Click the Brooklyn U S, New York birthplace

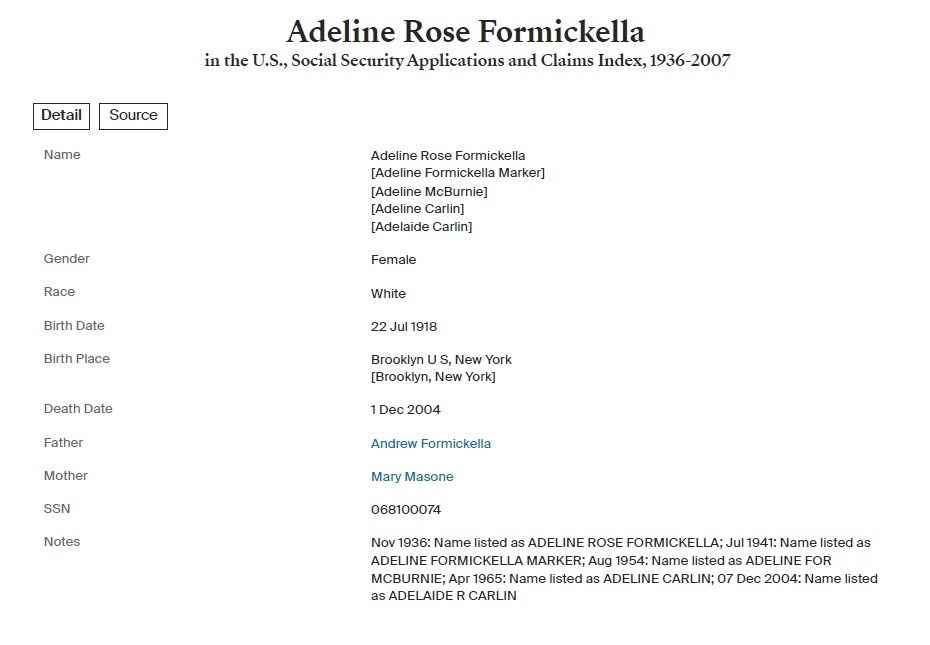click(x=441, y=360)
